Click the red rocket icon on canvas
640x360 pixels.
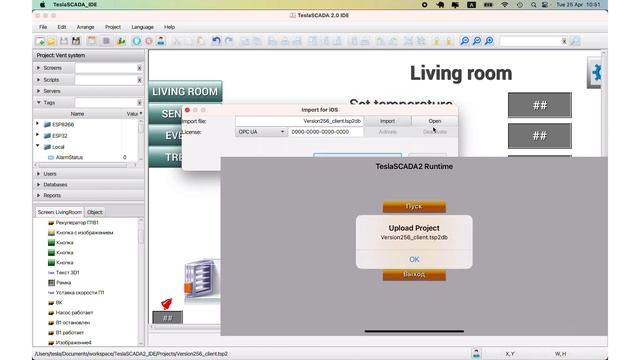(167, 303)
